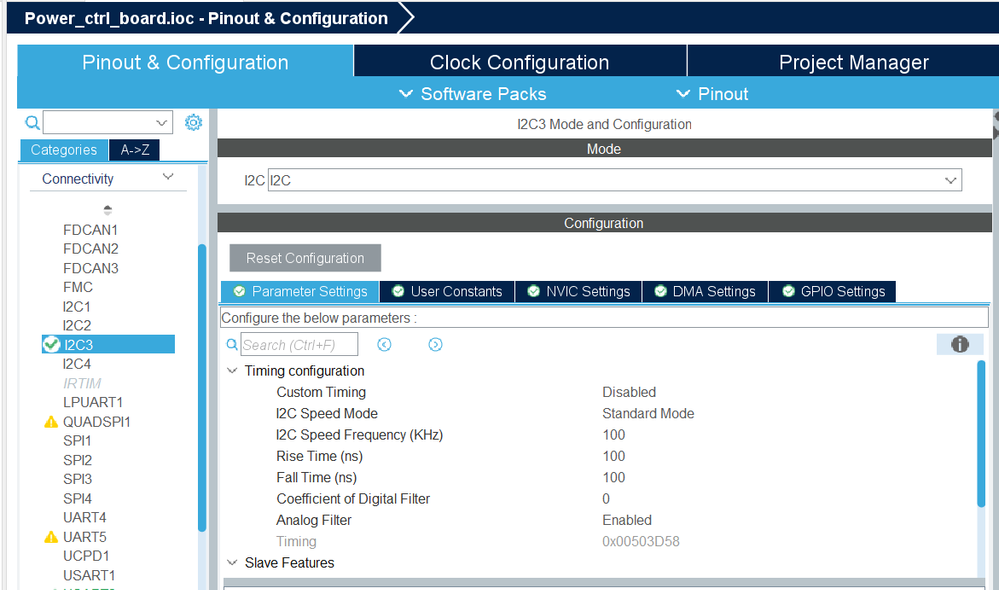This screenshot has width=999, height=590.
Task: Open the Software Packs menu
Action: [473, 94]
